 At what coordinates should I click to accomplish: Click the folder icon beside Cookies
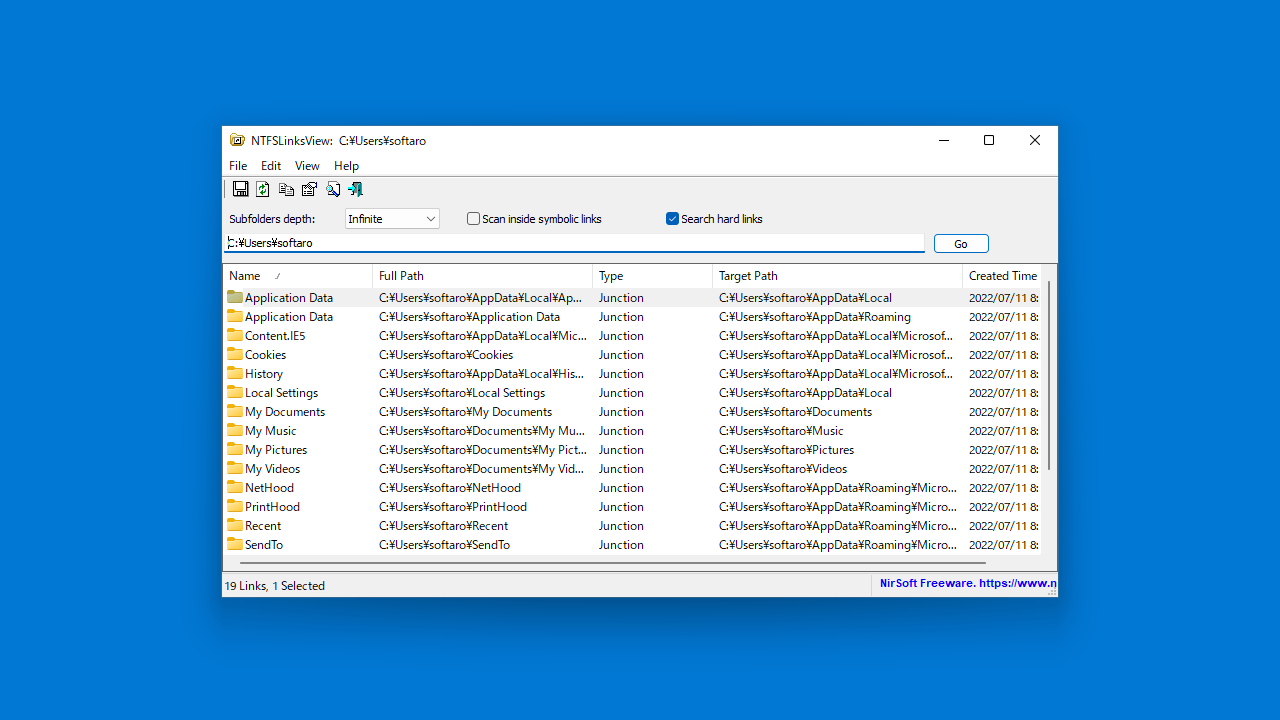click(x=235, y=354)
